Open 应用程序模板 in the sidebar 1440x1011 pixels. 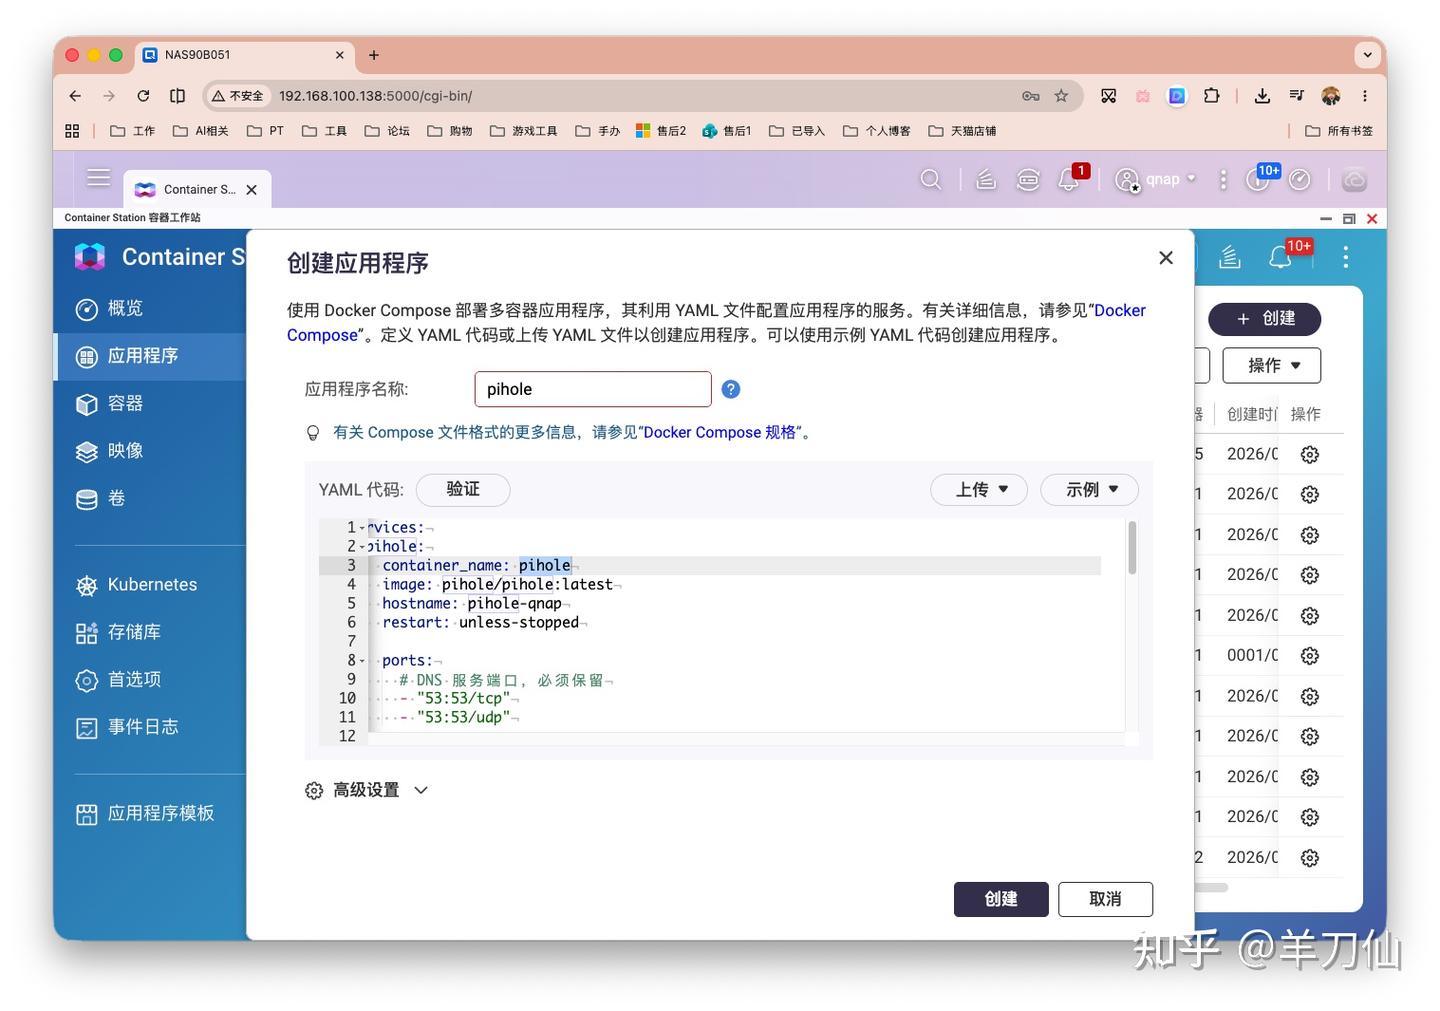[x=151, y=814]
